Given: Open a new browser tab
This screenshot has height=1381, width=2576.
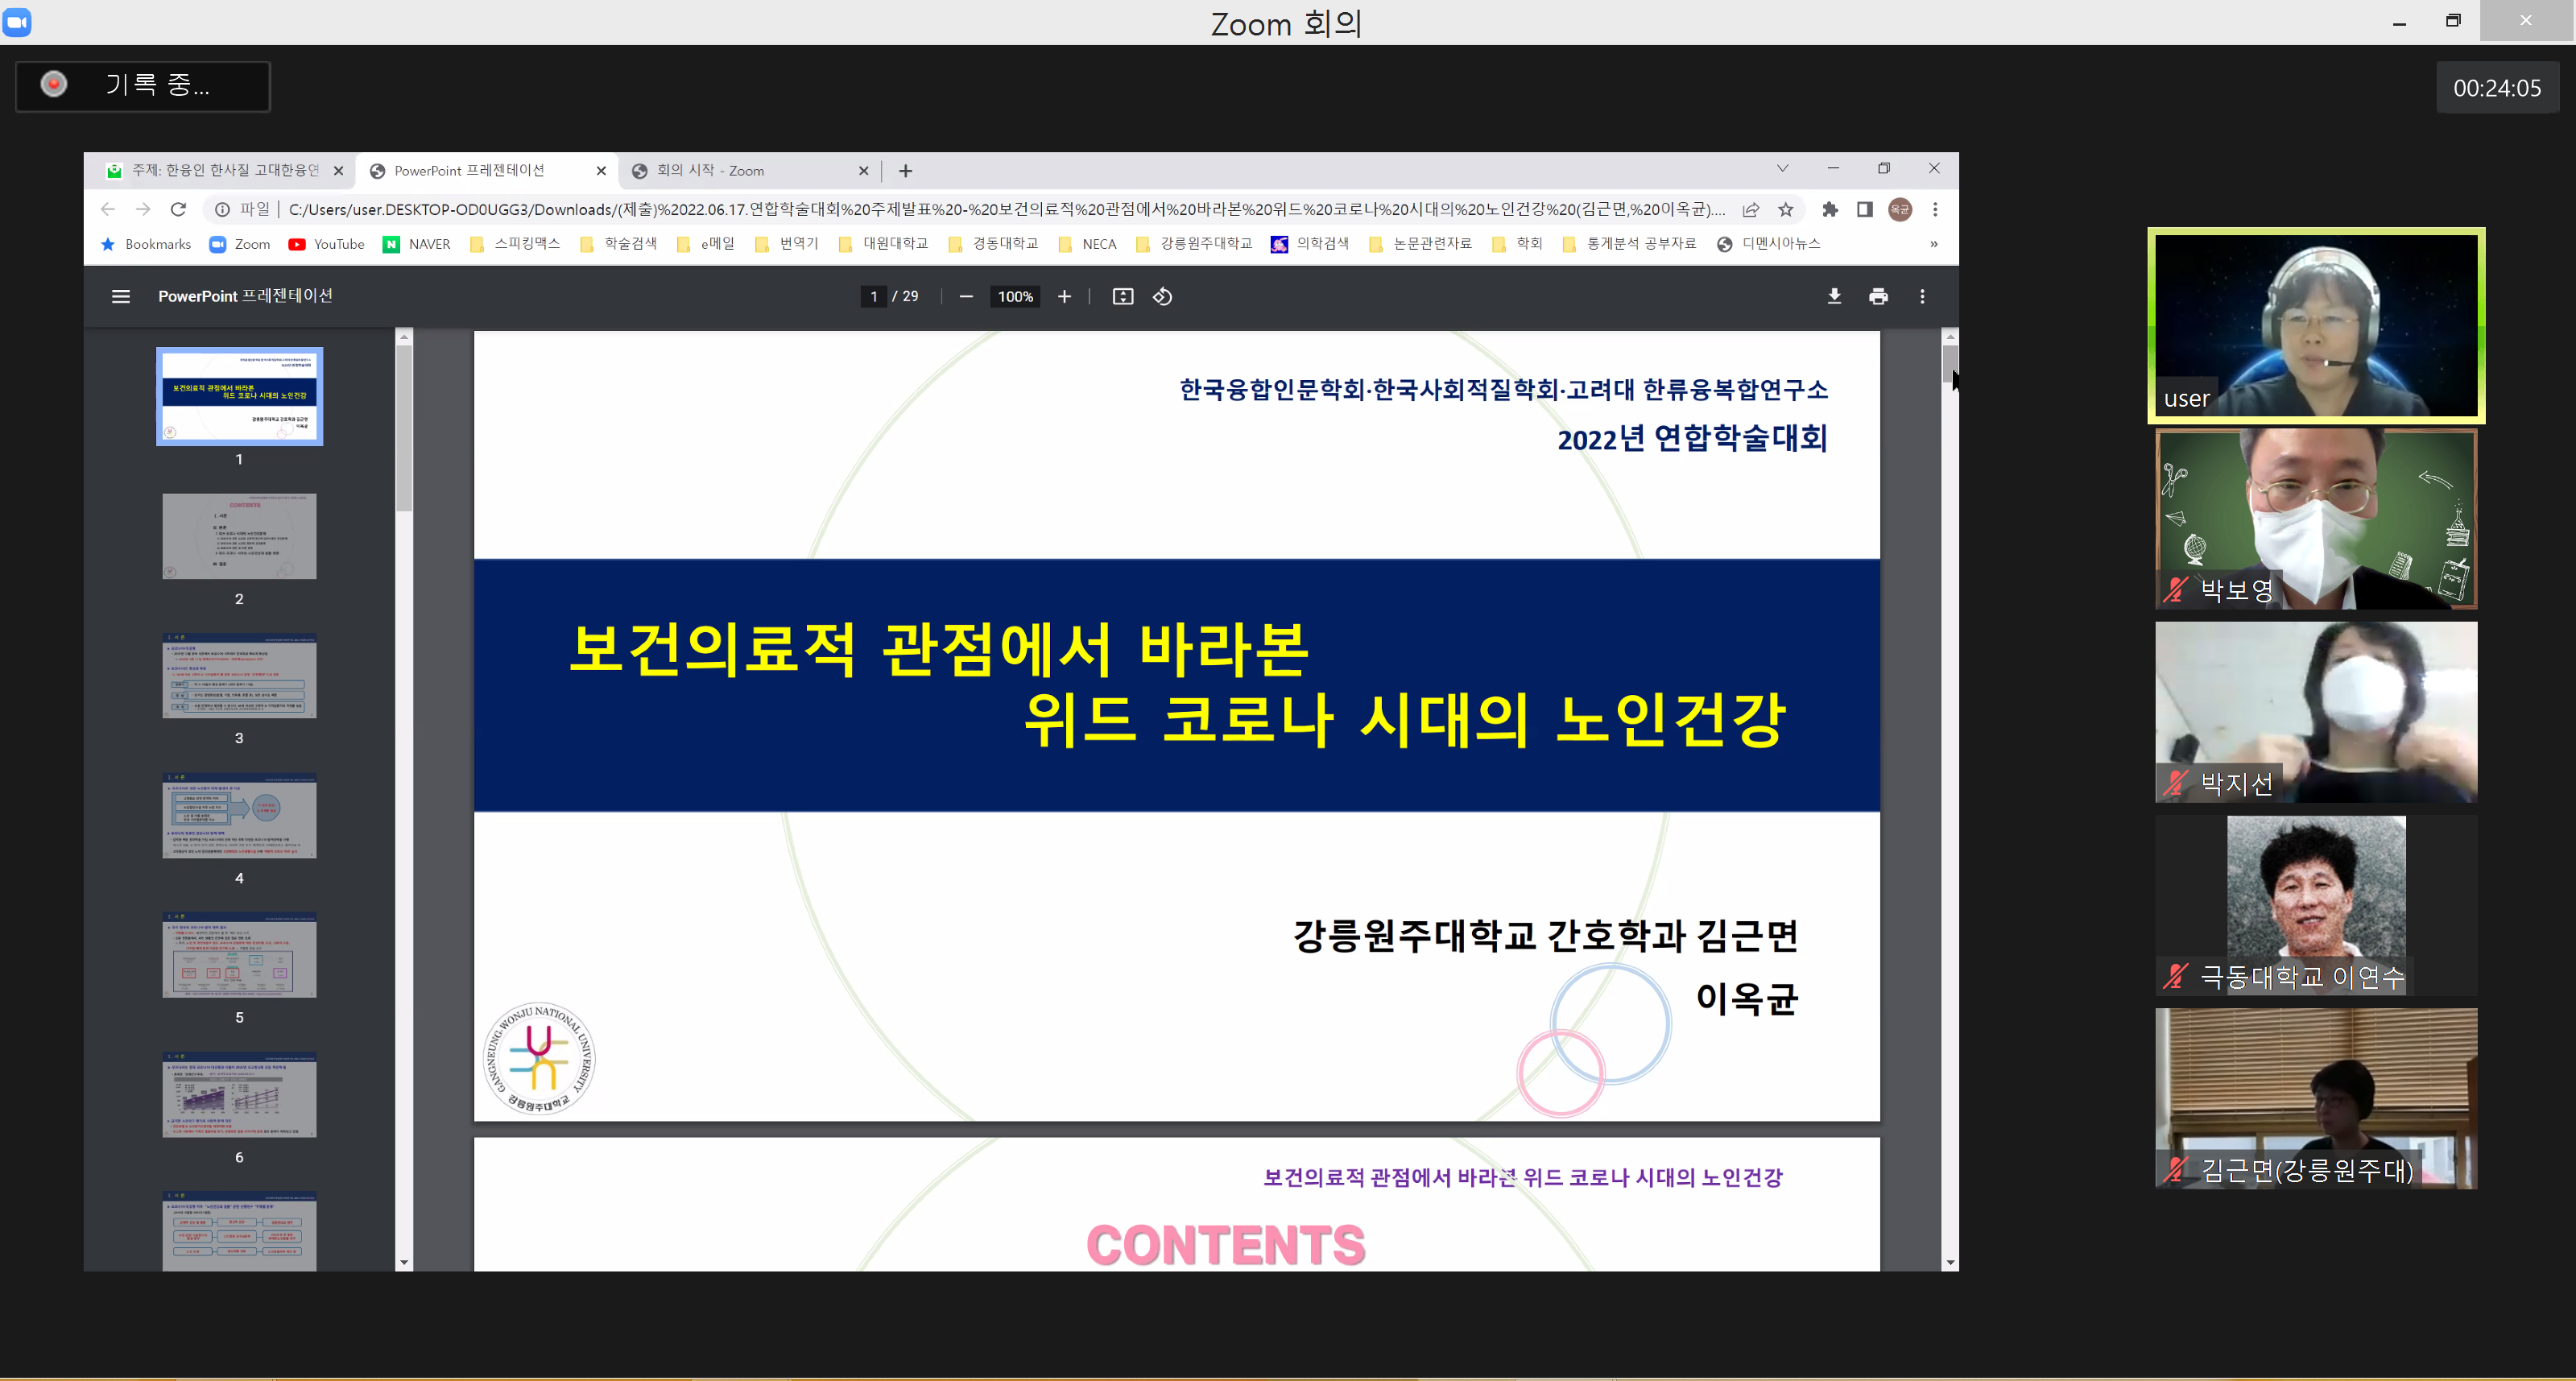Looking at the screenshot, I should [905, 171].
